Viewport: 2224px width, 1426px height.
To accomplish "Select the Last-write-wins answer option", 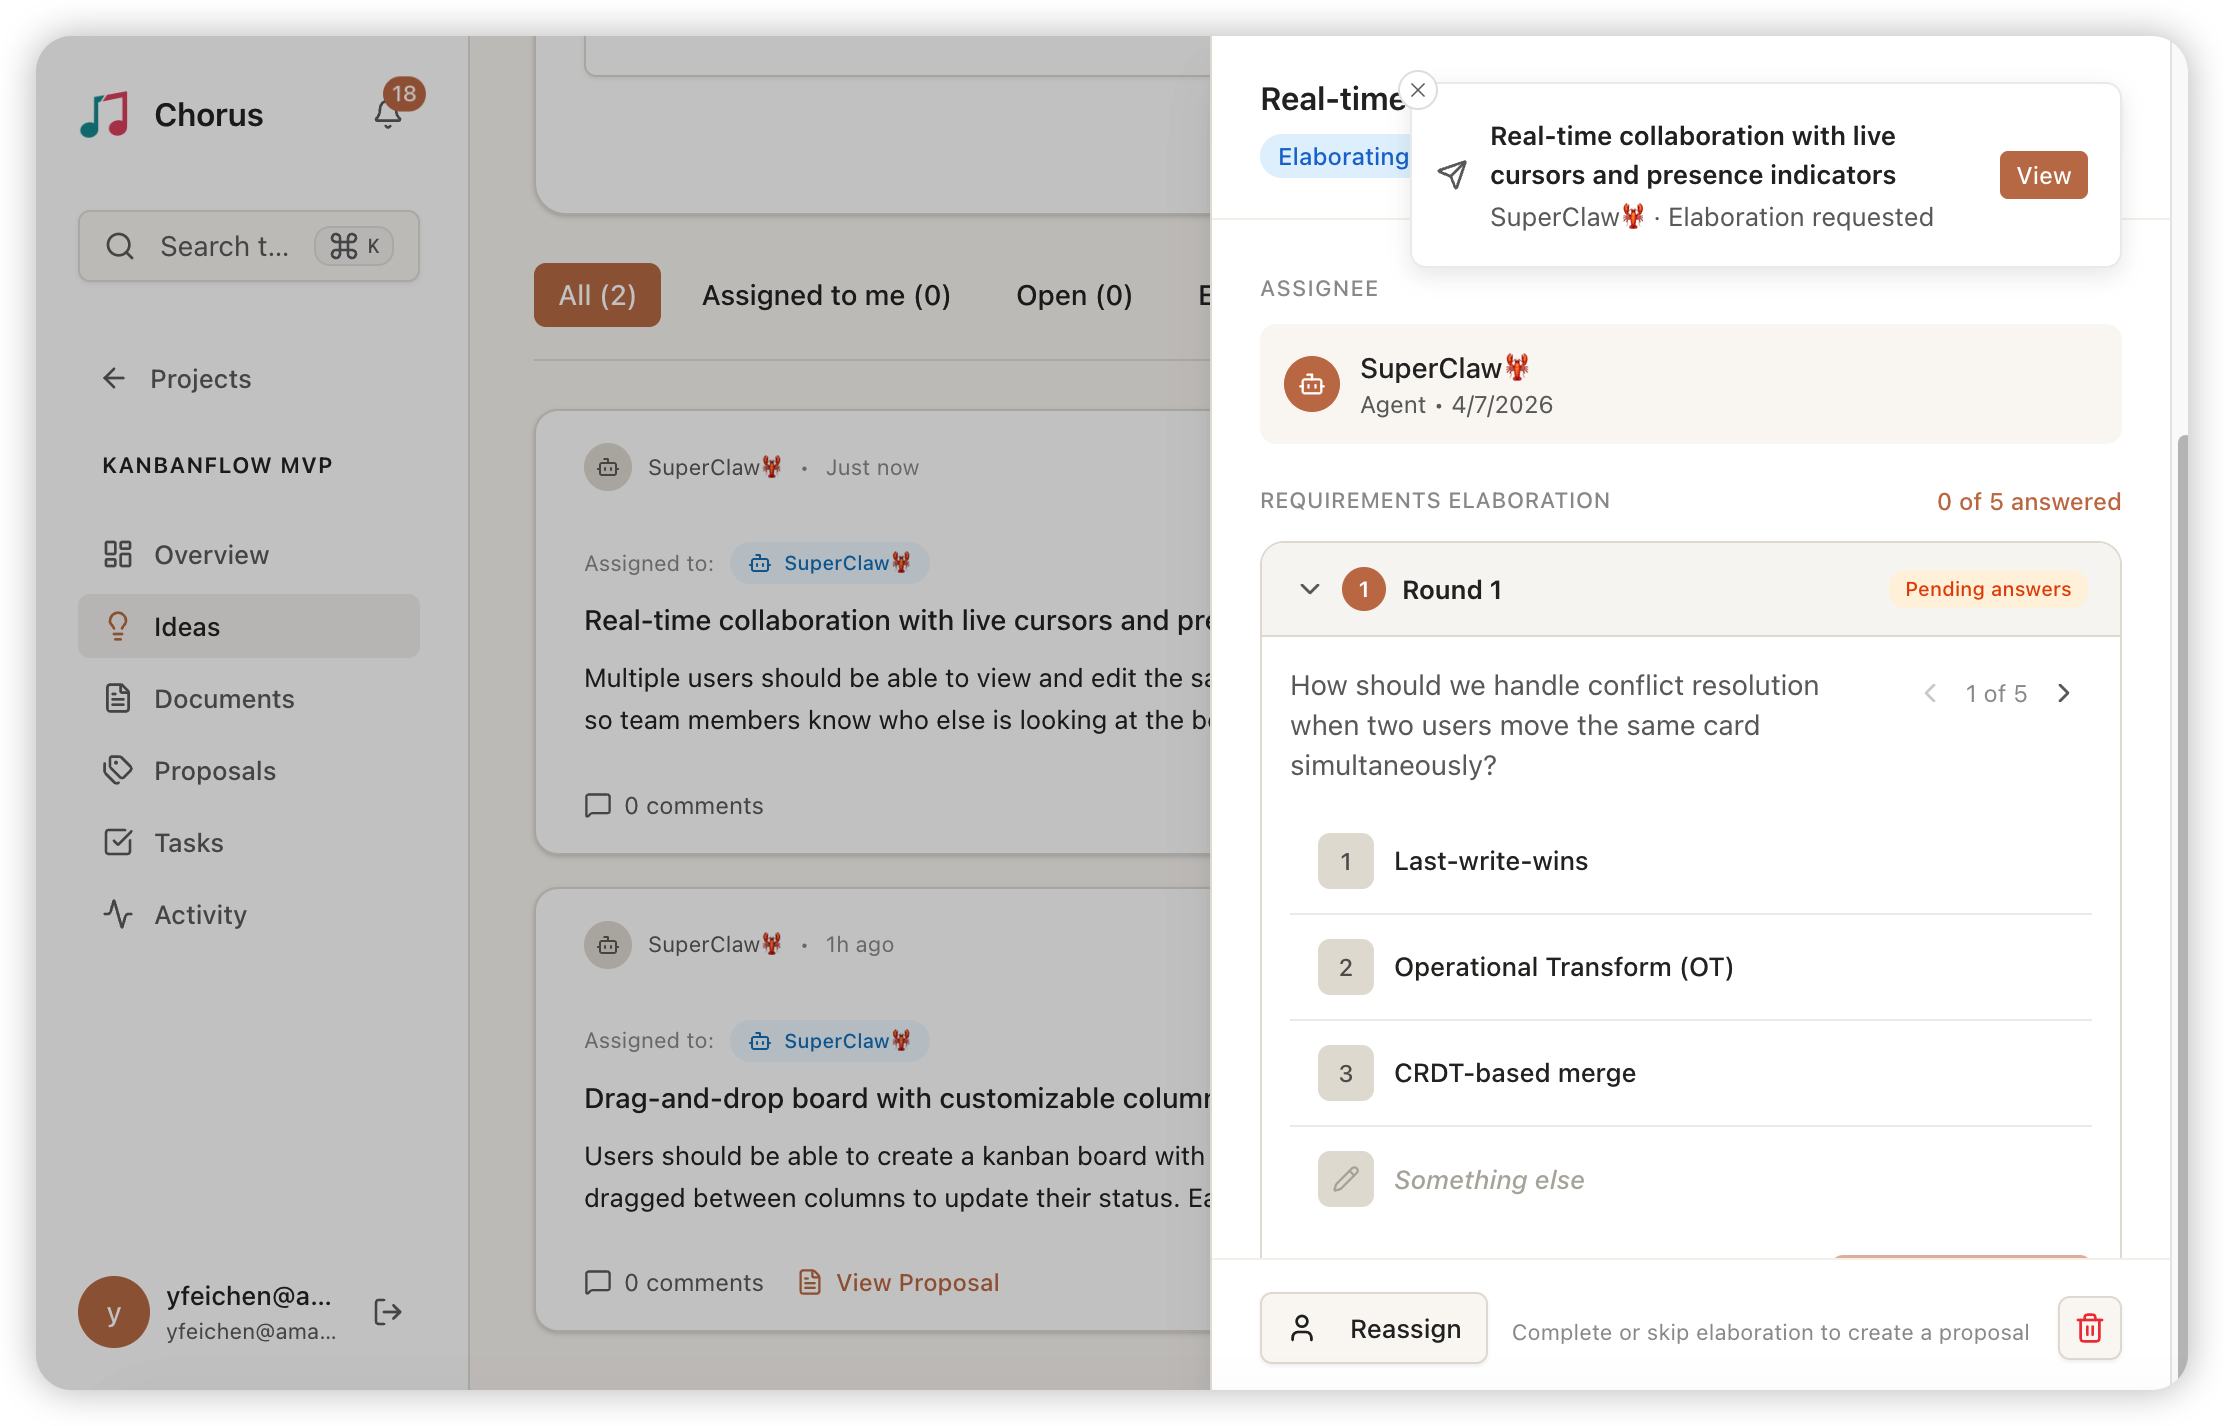I will 1490,861.
